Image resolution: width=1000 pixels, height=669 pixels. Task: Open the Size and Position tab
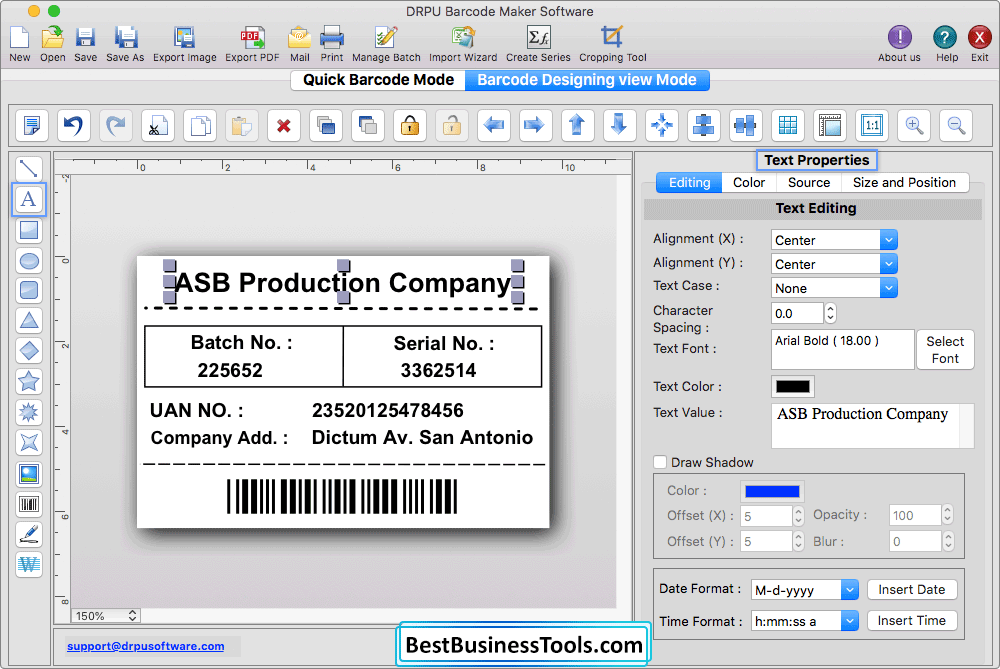[x=904, y=182]
